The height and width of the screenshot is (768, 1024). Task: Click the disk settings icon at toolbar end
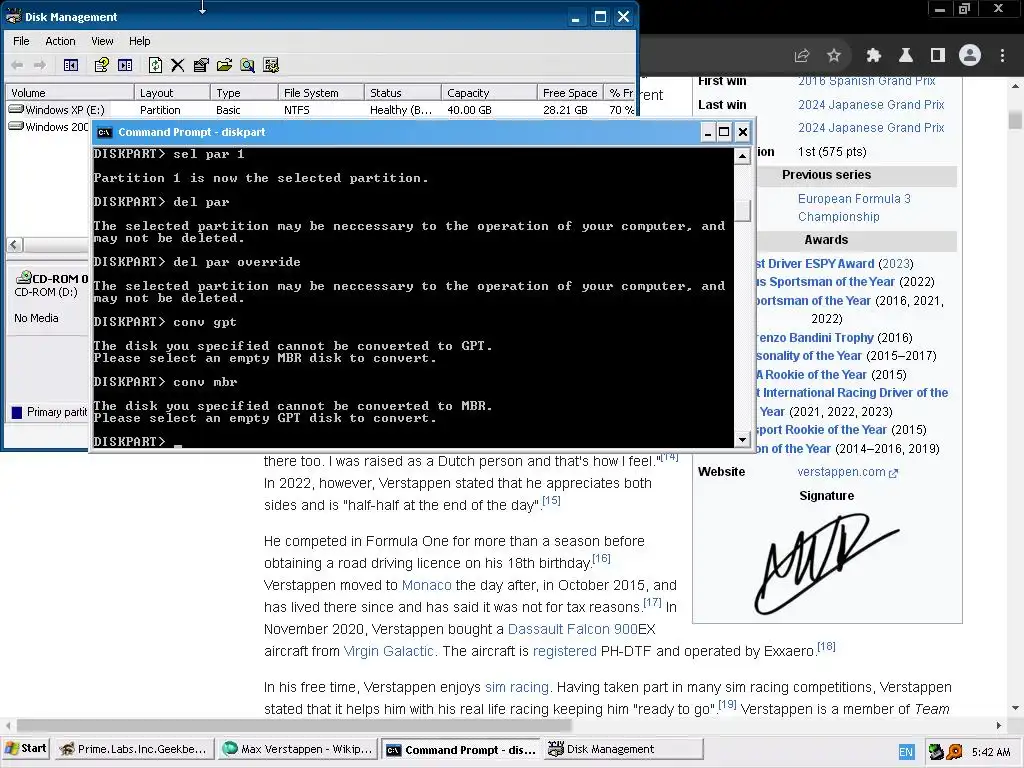[x=270, y=65]
